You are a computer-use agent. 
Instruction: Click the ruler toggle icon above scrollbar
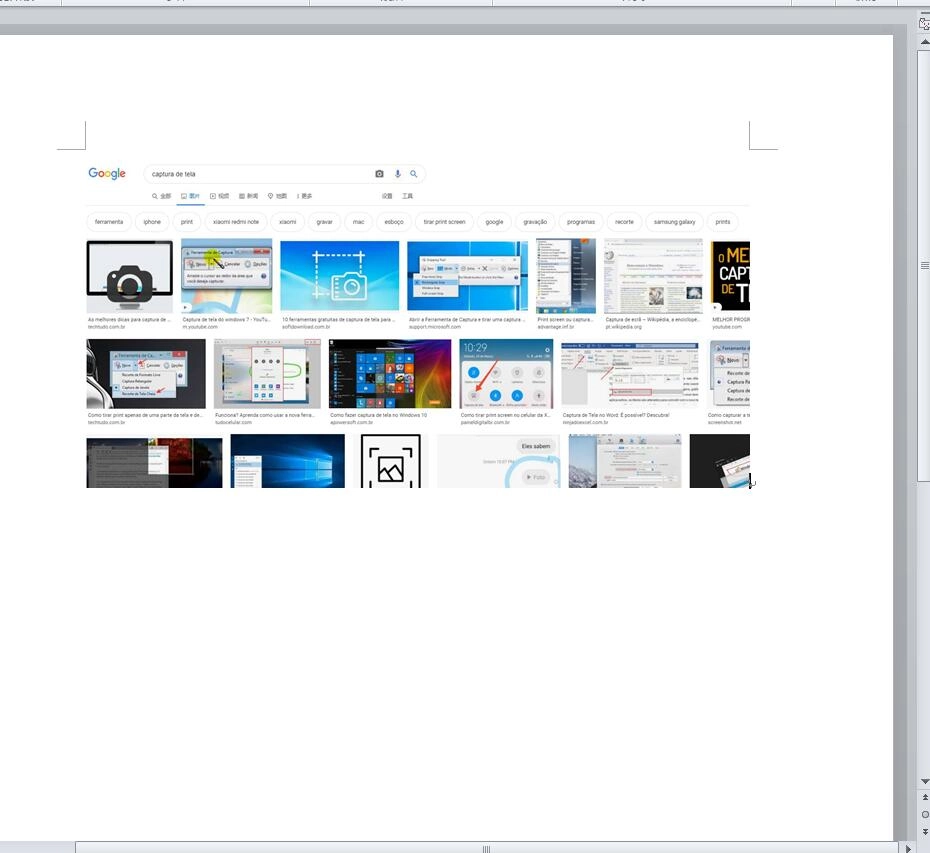(x=924, y=23)
